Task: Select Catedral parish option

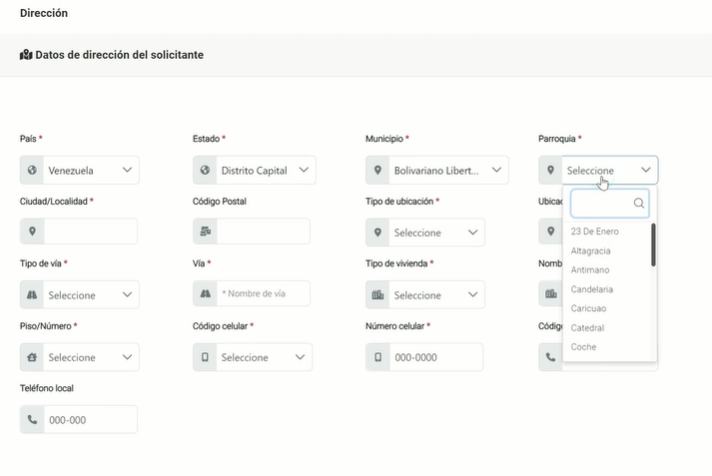Action: [587, 328]
